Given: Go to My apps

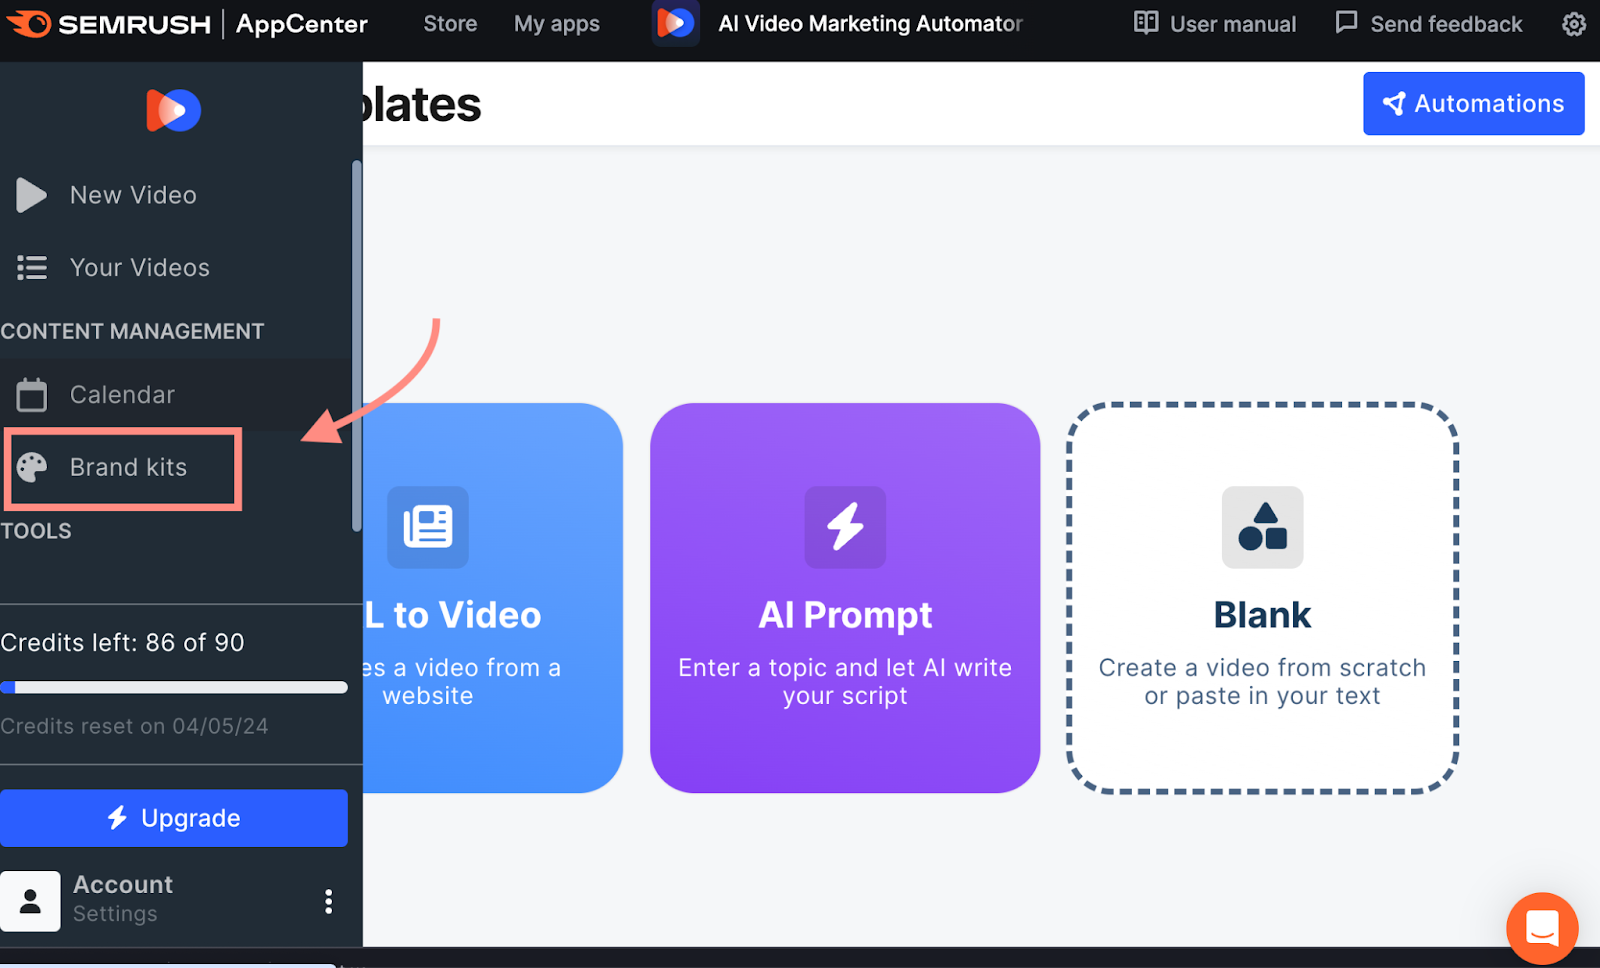Looking at the screenshot, I should coord(556,23).
